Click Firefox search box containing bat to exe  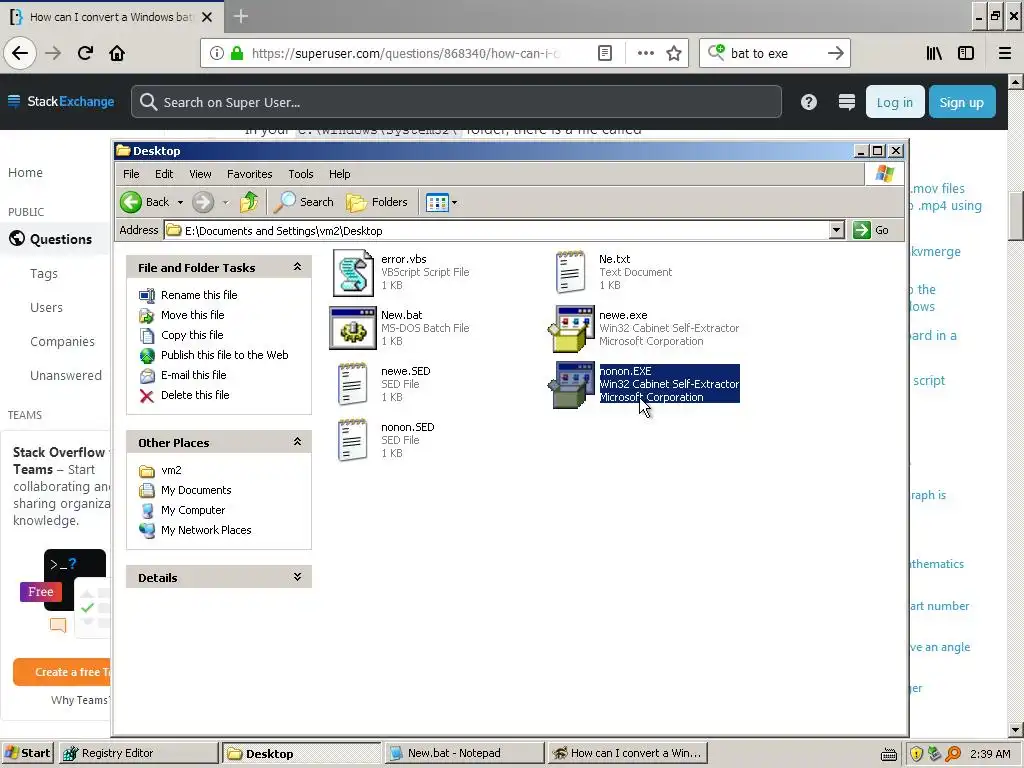click(x=775, y=53)
